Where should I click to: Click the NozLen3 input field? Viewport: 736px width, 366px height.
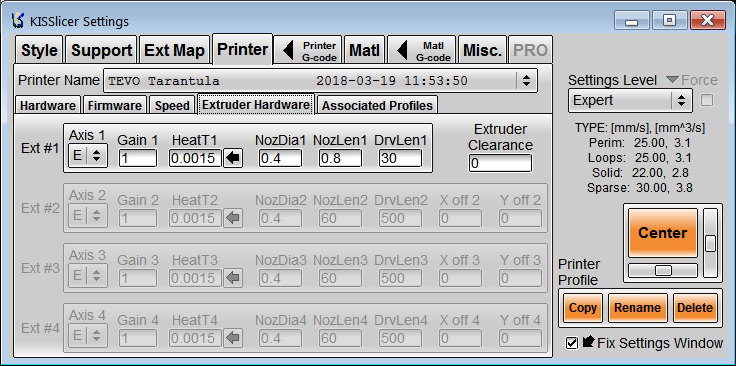point(340,278)
